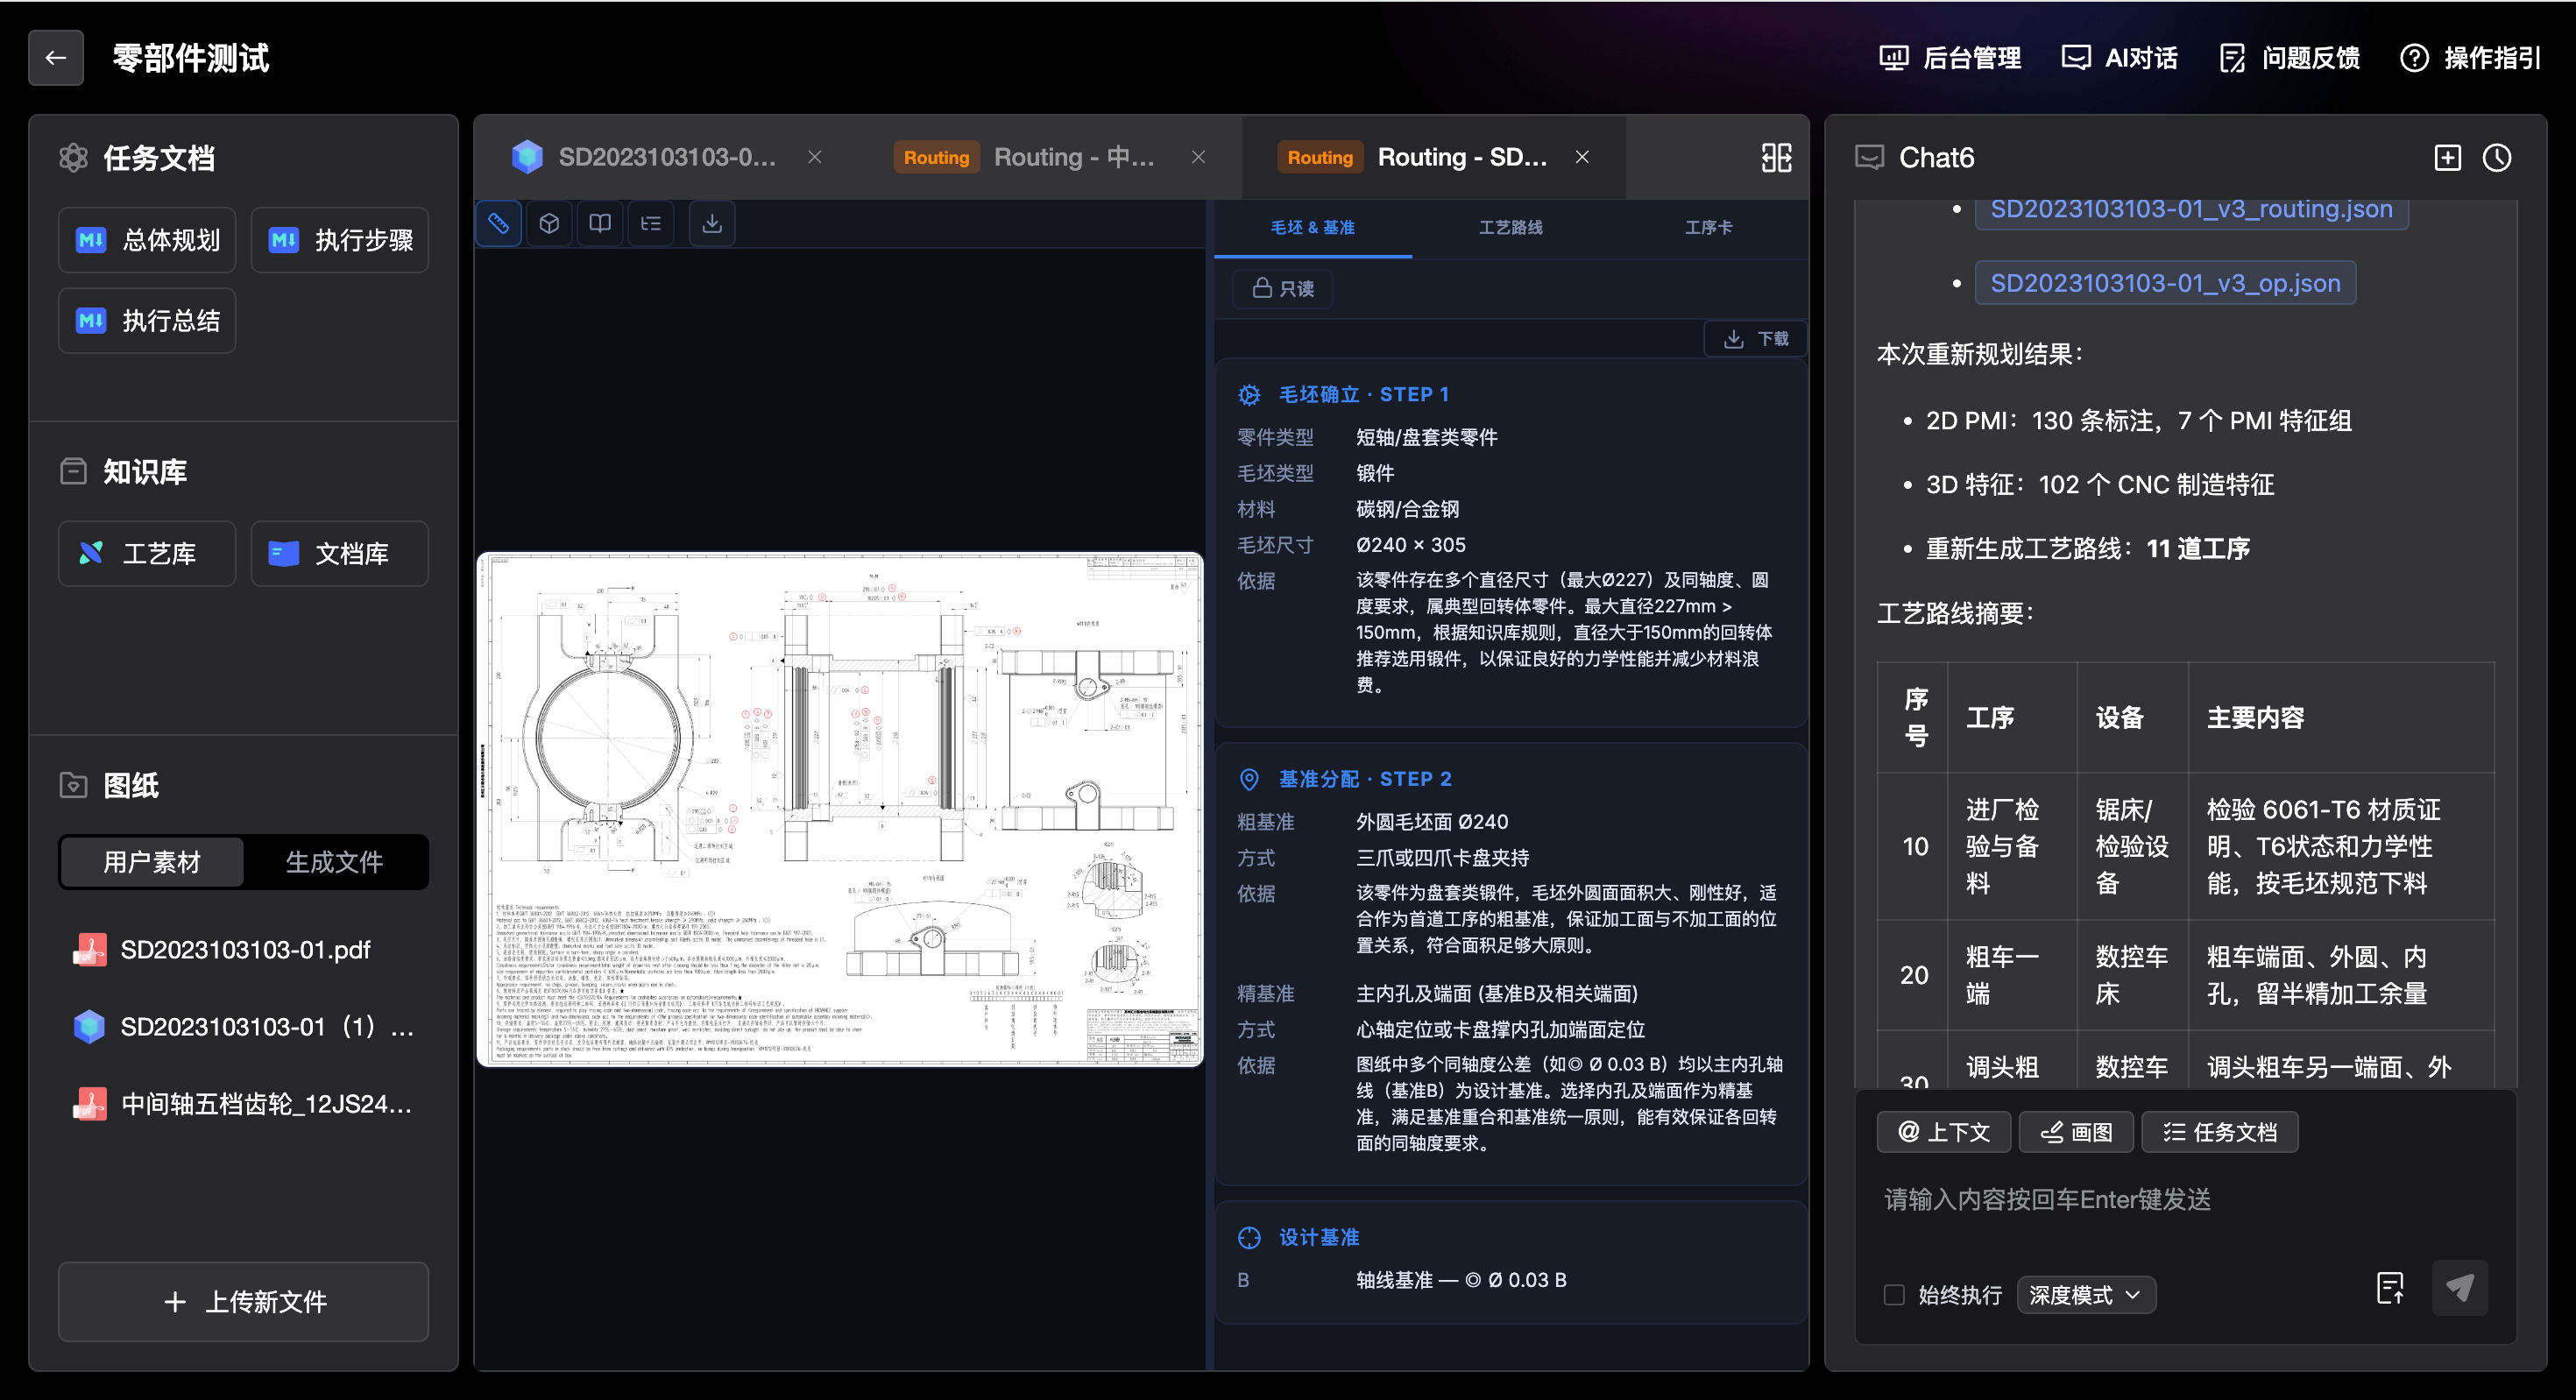This screenshot has width=2576, height=1400.
Task: Open the 文档库 knowledge base
Action: click(x=340, y=554)
